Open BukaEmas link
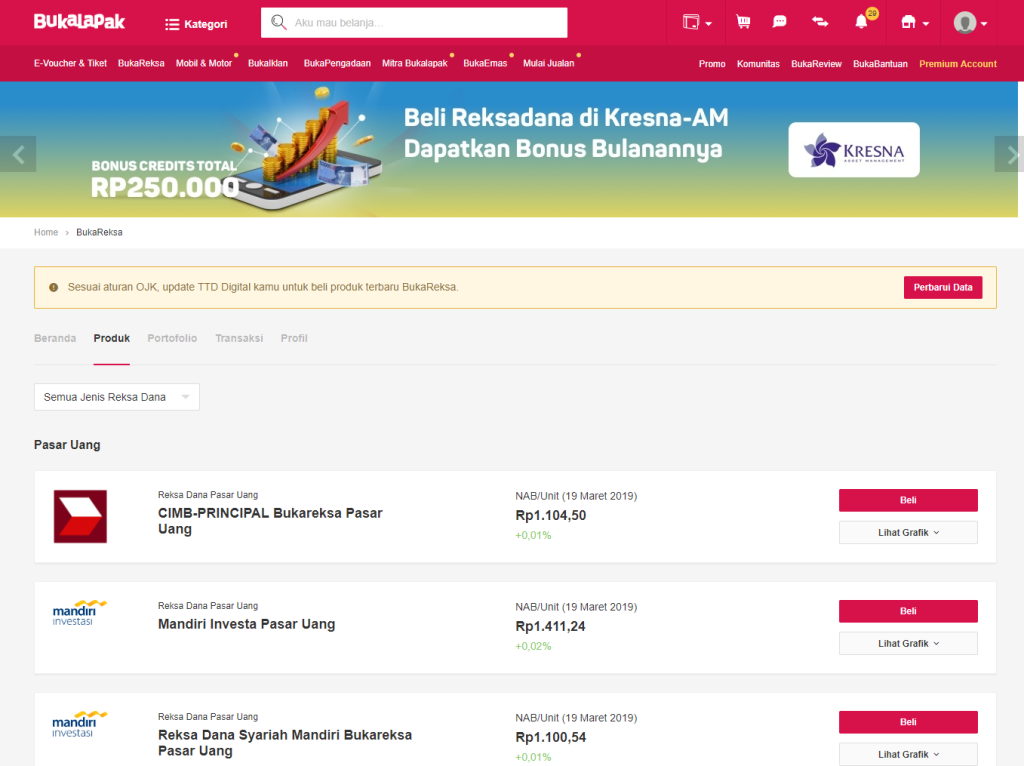 485,63
